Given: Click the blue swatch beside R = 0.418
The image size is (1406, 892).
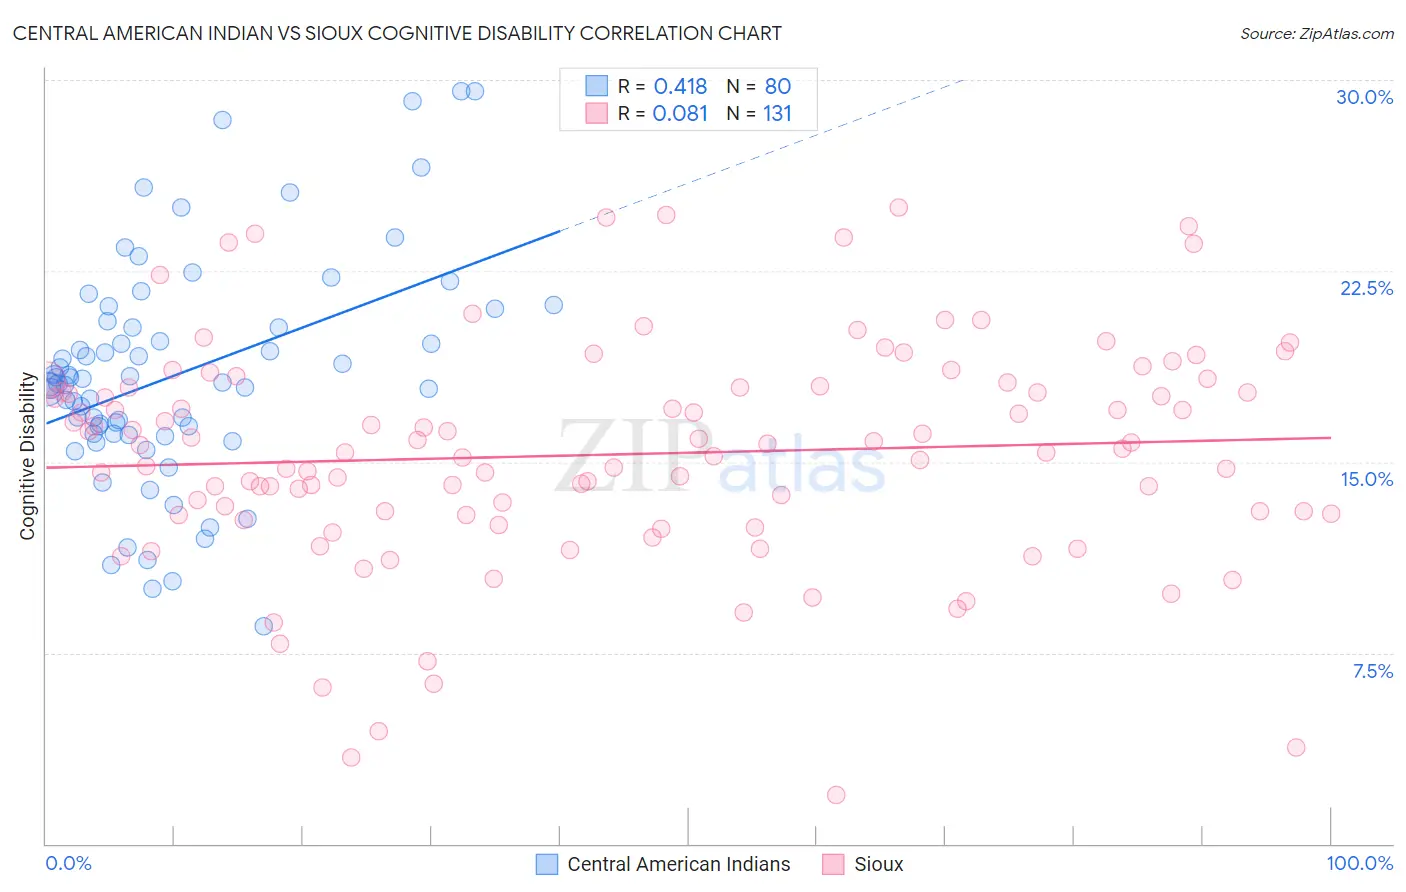Looking at the screenshot, I should point(597,86).
